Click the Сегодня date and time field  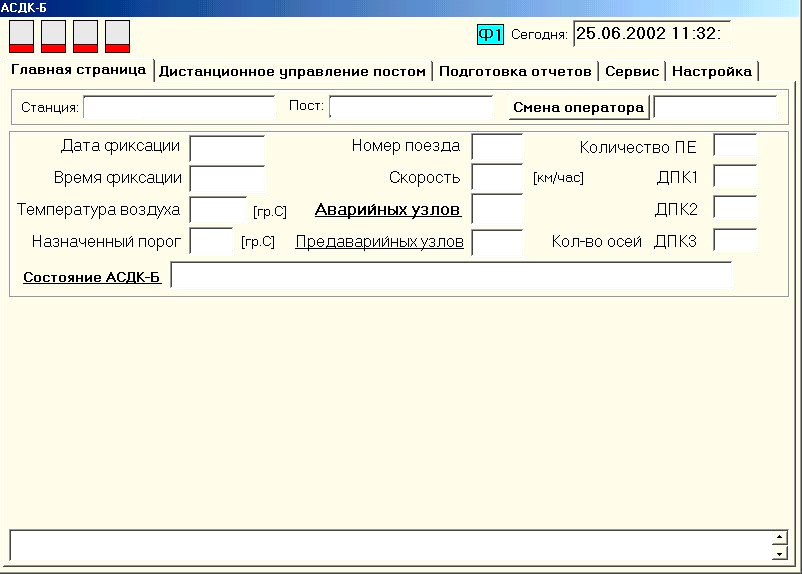pos(652,34)
